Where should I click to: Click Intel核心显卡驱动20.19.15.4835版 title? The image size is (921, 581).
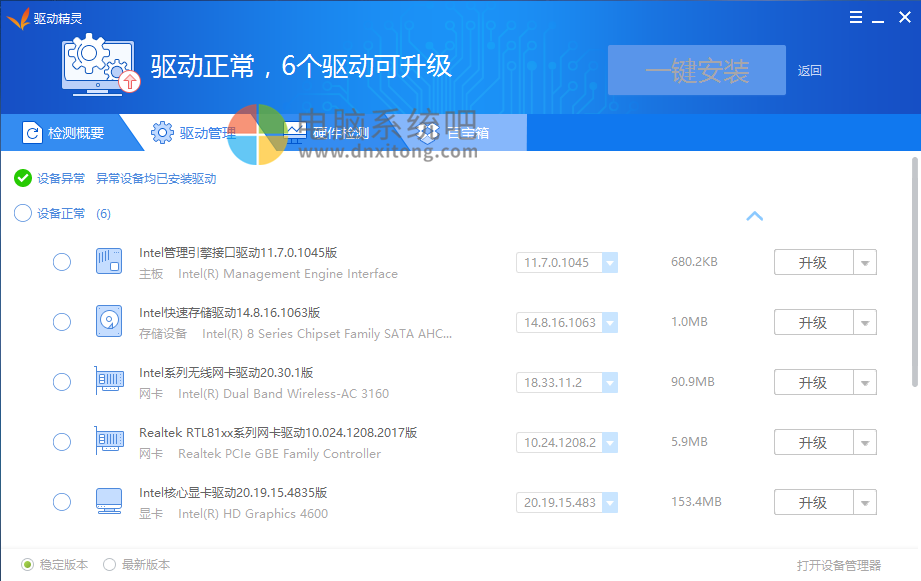(233, 492)
